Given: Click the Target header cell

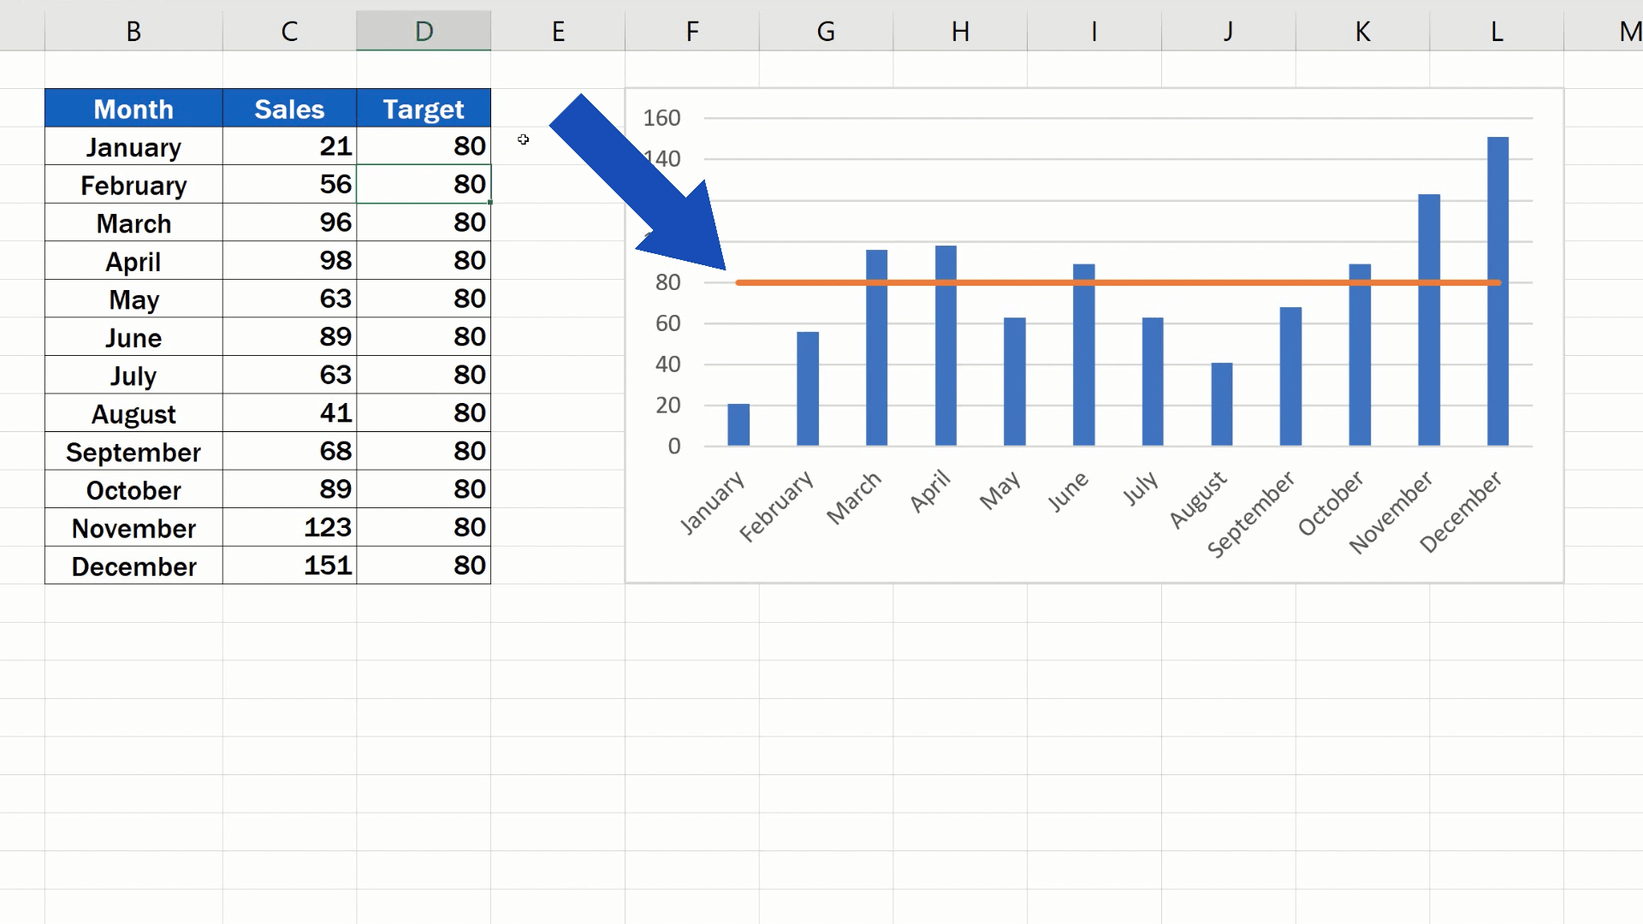Looking at the screenshot, I should click(423, 108).
